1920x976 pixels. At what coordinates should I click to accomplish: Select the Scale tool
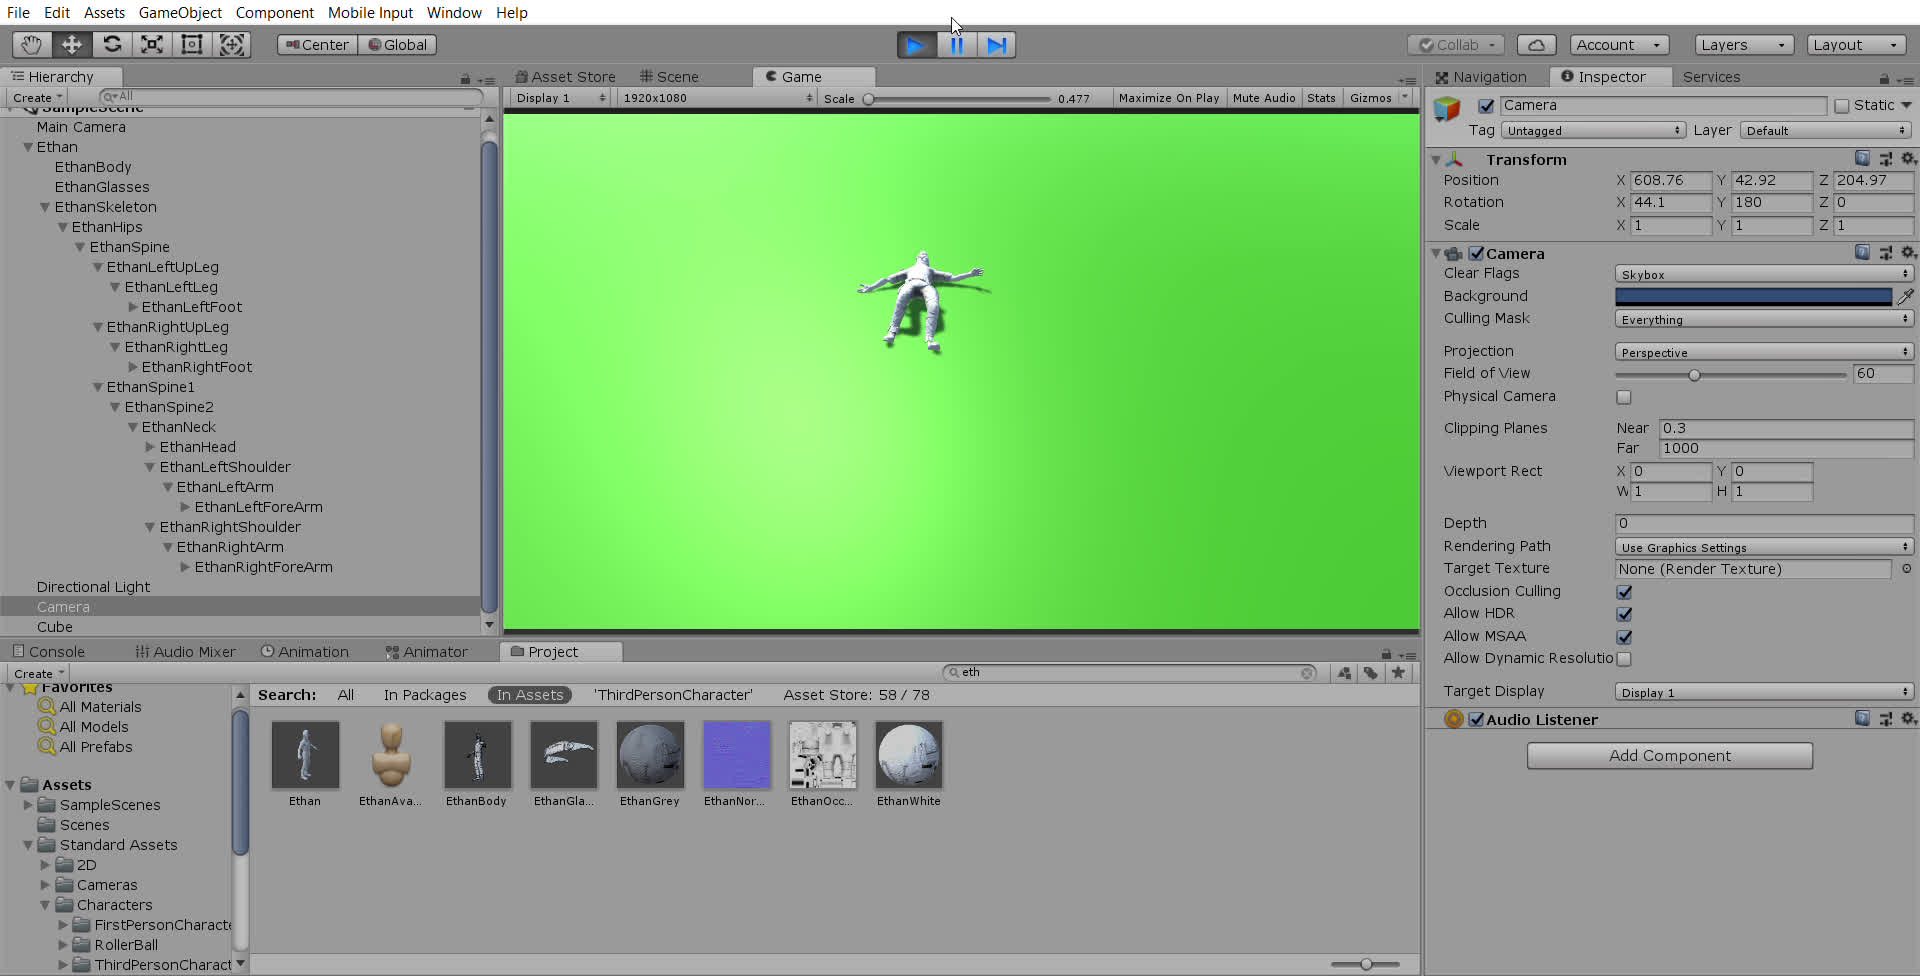(152, 45)
